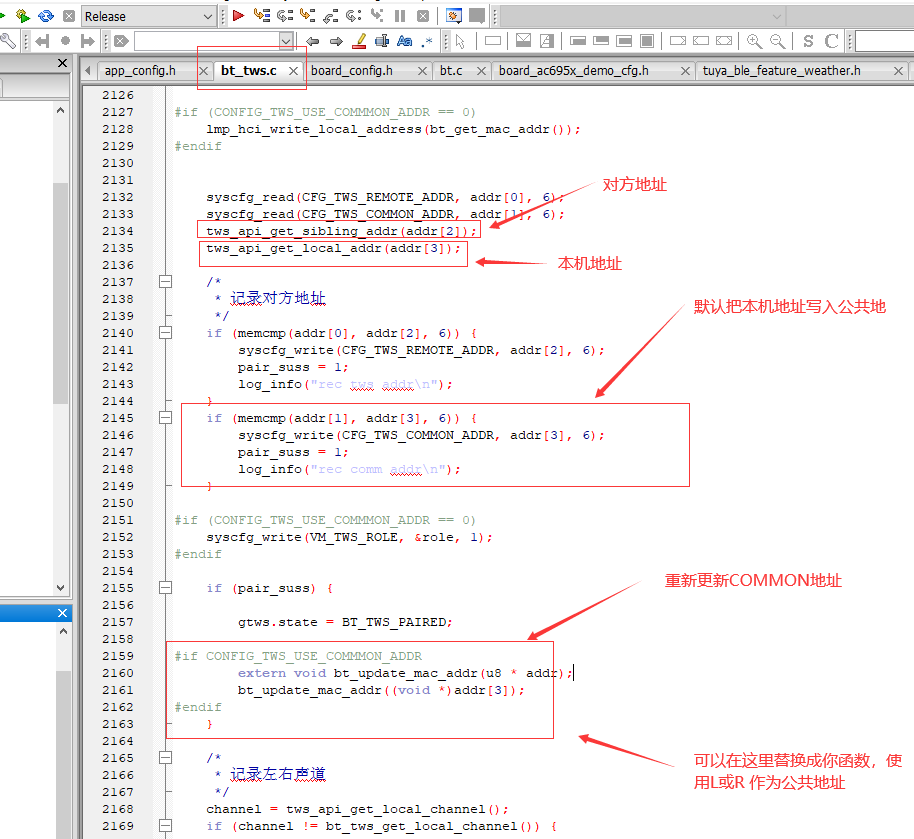Toggle Match case (Aa) option
The height and width of the screenshot is (839, 914).
tap(405, 41)
